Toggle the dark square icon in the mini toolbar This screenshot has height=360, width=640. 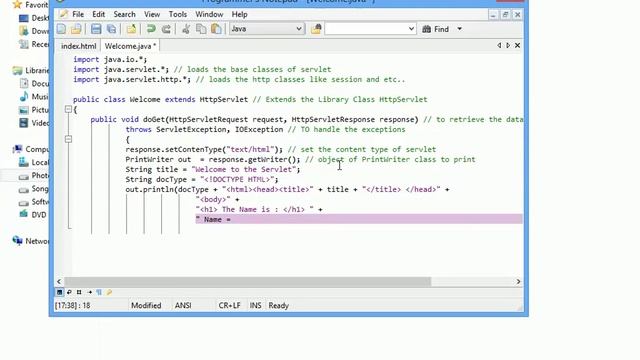[x=60, y=292]
